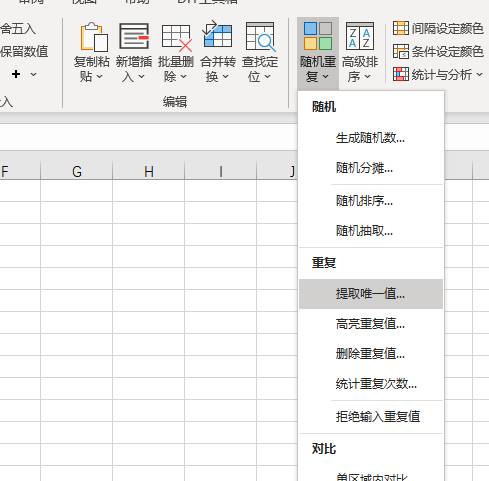The image size is (489, 481).
Task: Expand the 统计与分析 dropdown arrow
Action: coord(479,74)
